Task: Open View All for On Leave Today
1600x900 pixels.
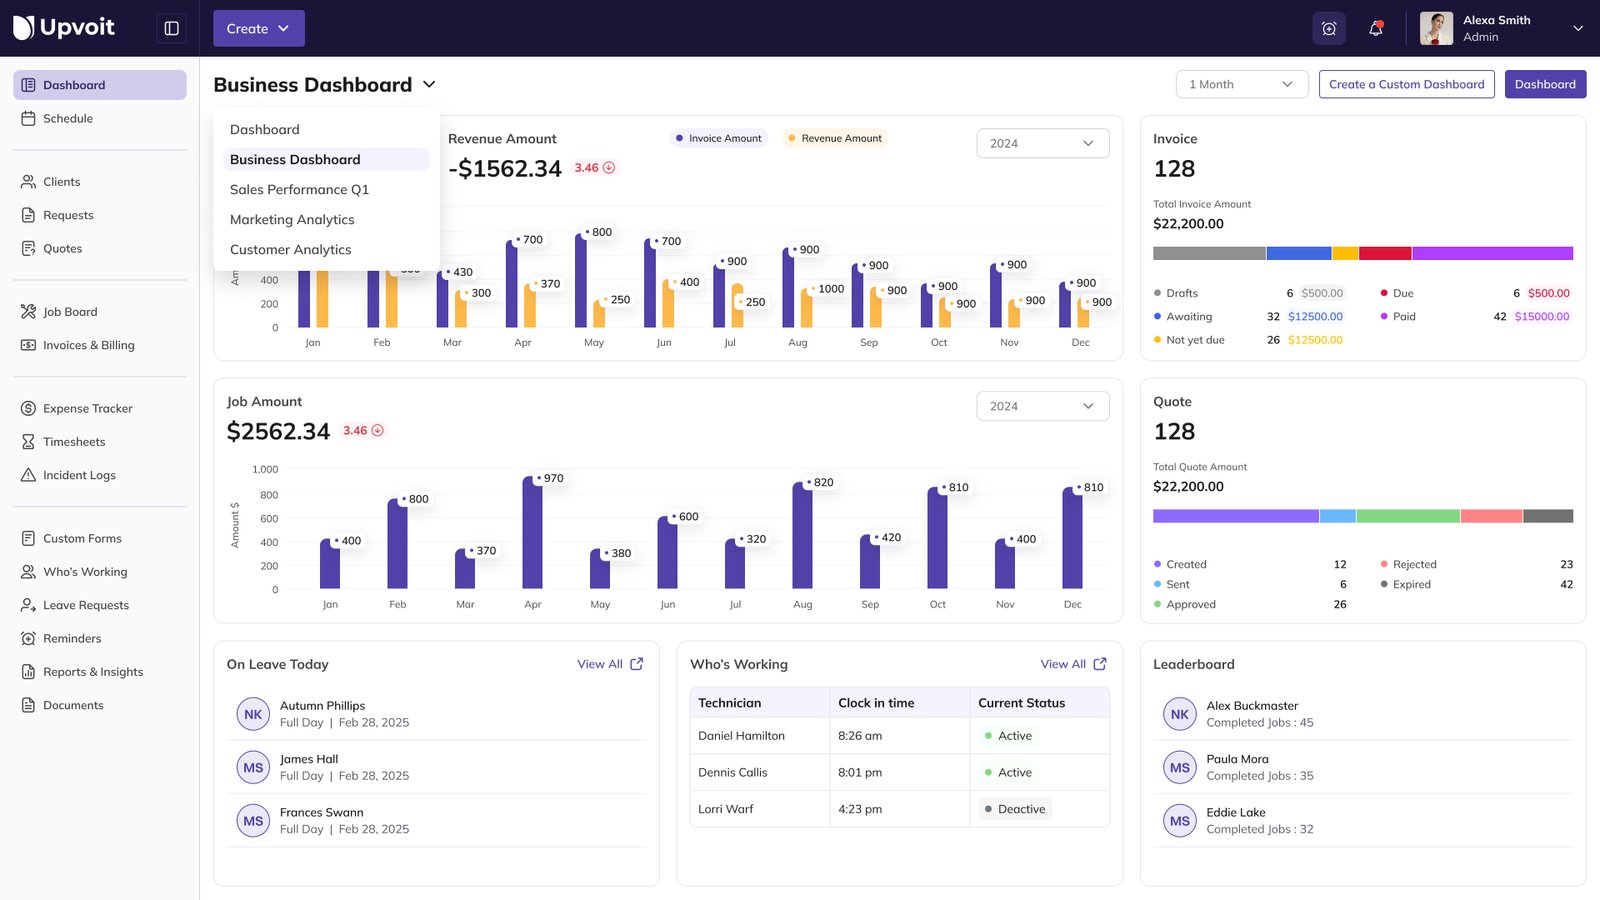Action: point(610,663)
